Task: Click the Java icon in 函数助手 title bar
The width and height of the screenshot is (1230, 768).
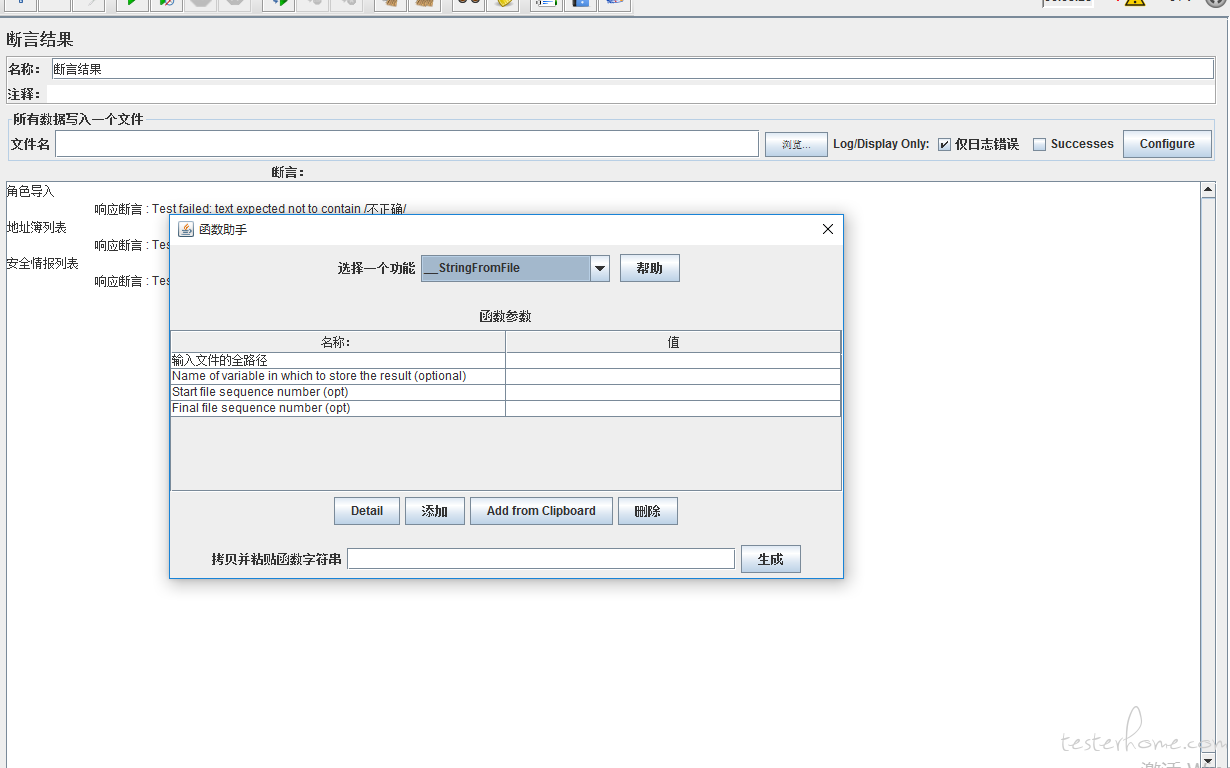Action: 186,229
